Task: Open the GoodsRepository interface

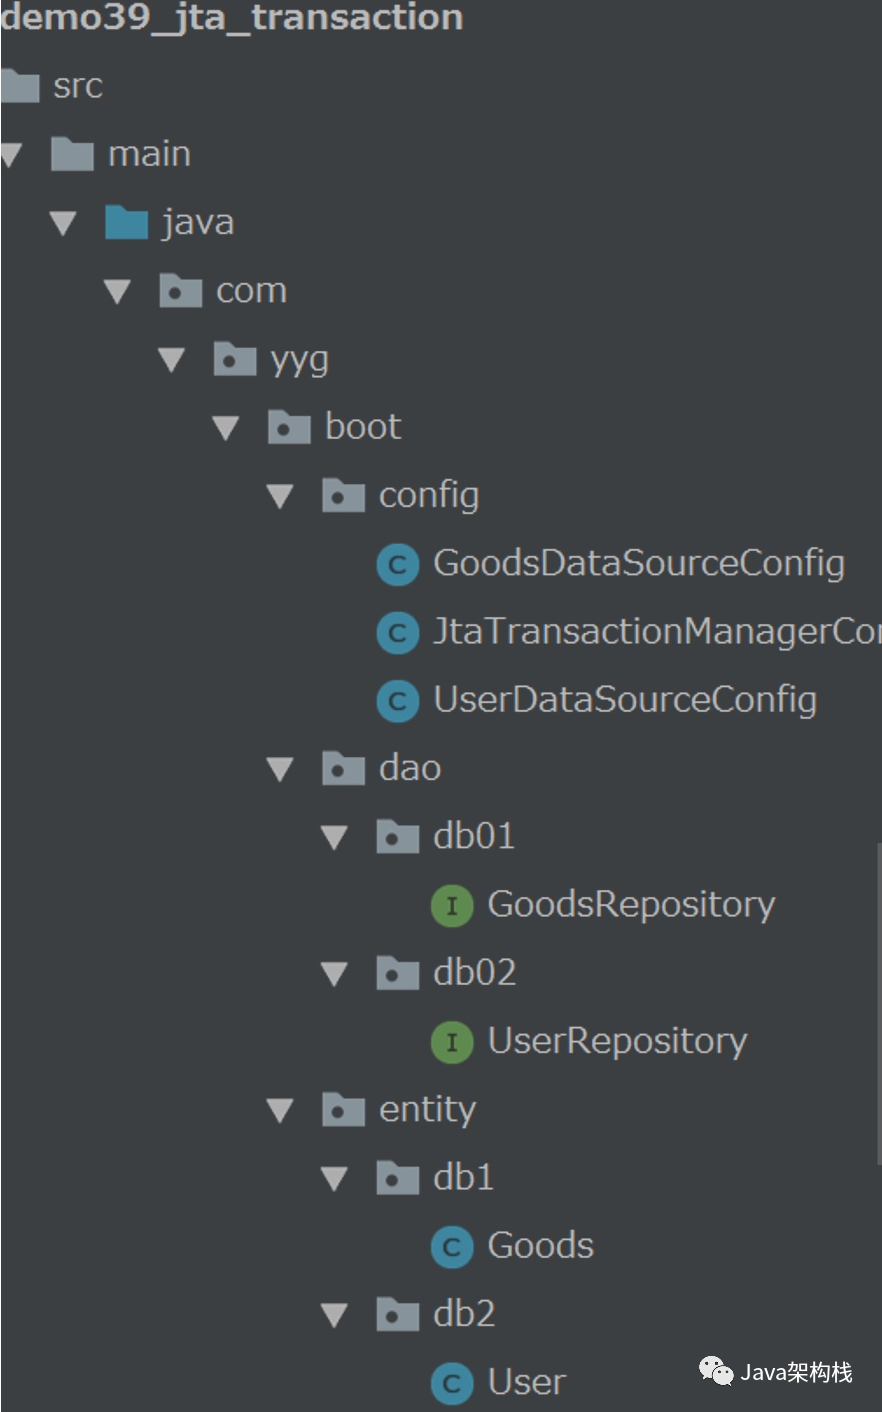Action: 630,904
